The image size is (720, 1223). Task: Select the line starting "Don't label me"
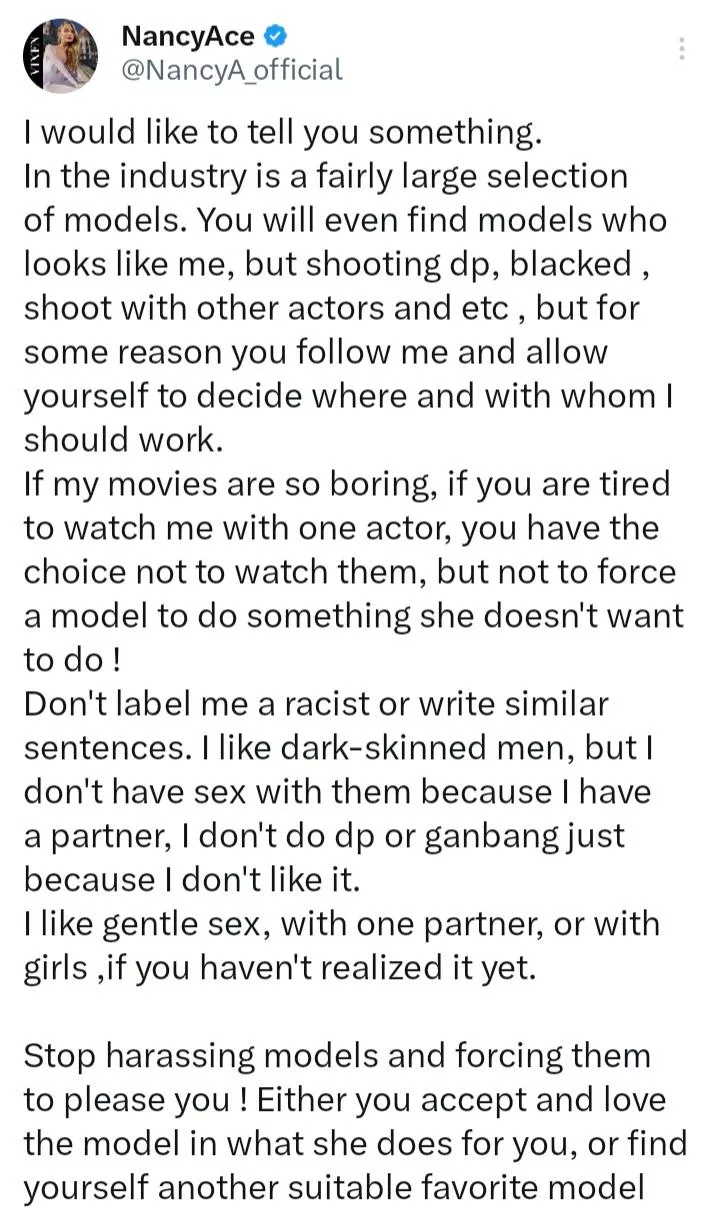[x=316, y=704]
